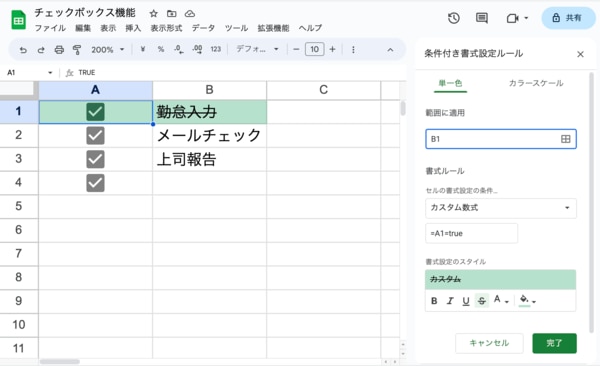
Task: Open the 表示形式 menu
Action: click(x=166, y=28)
